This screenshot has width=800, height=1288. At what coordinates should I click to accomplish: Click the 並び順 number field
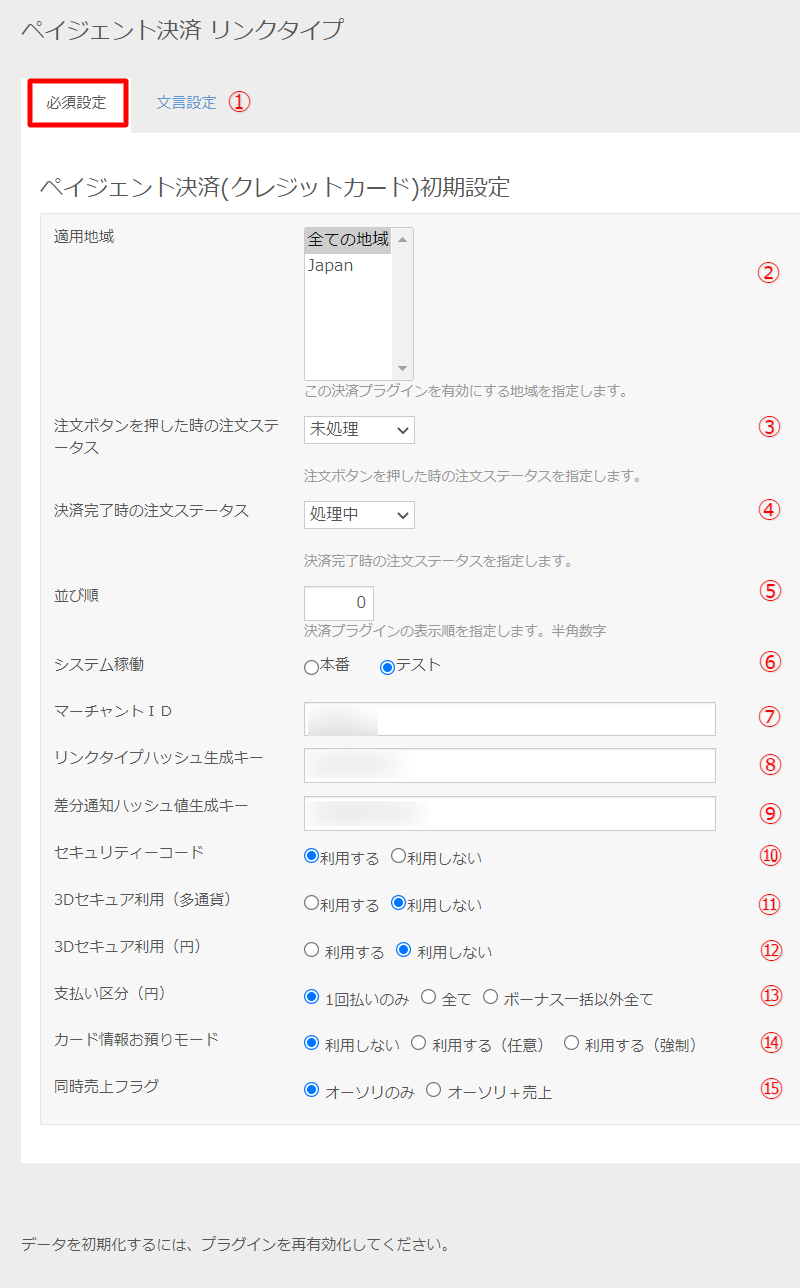click(x=338, y=603)
